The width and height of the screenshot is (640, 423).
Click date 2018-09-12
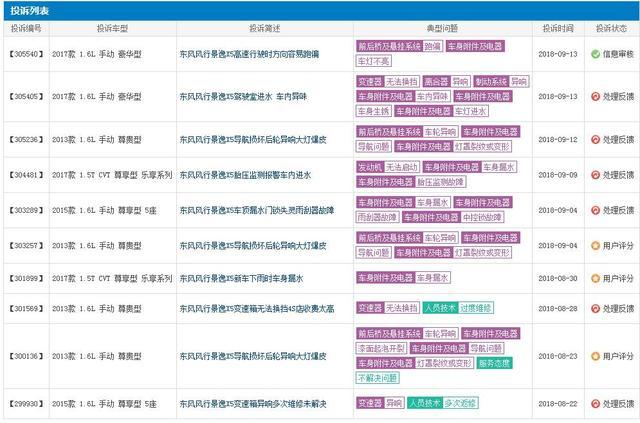[558, 140]
